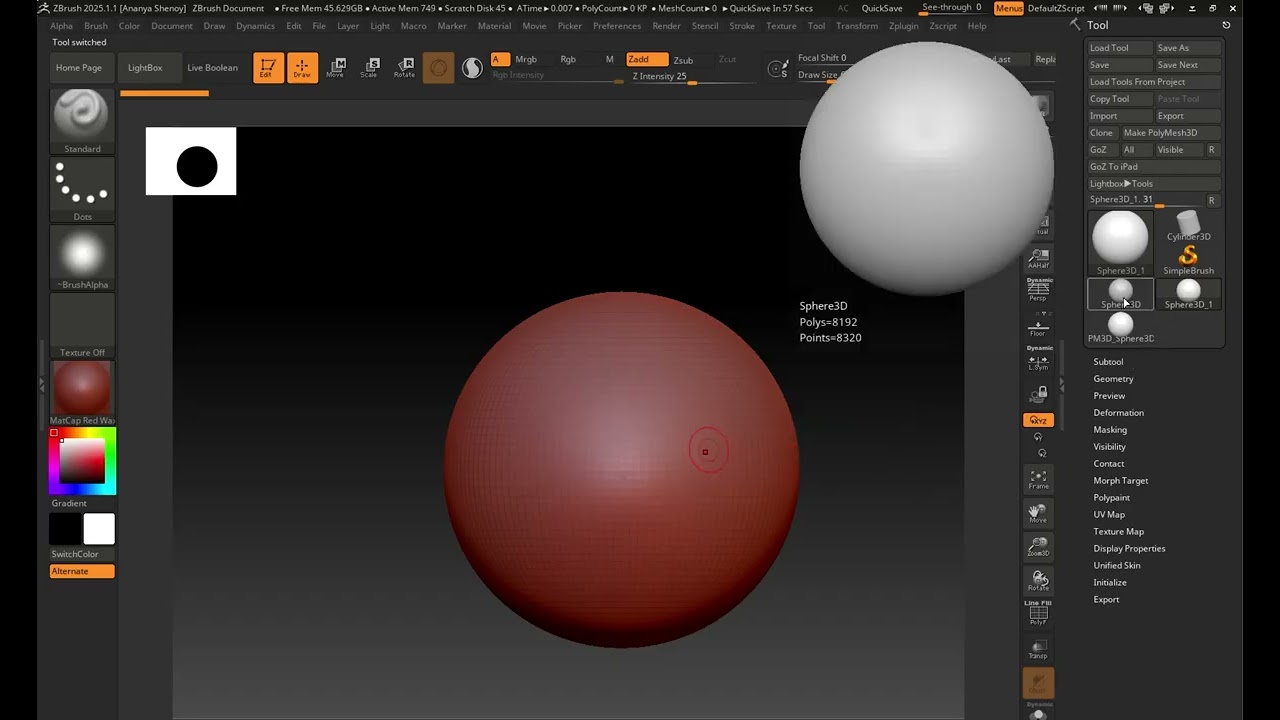The height and width of the screenshot is (720, 1280).
Task: Enable Zsub sculpting mode
Action: pyautogui.click(x=683, y=60)
